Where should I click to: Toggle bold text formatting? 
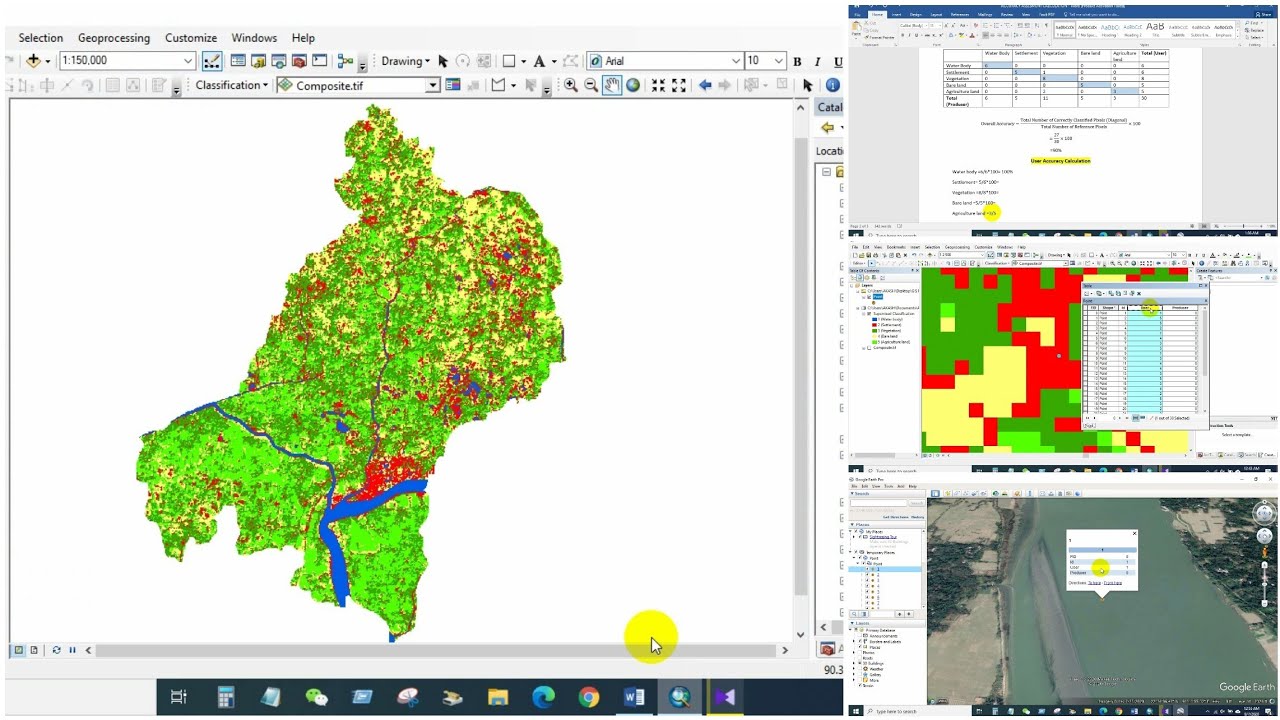pyautogui.click(x=797, y=61)
